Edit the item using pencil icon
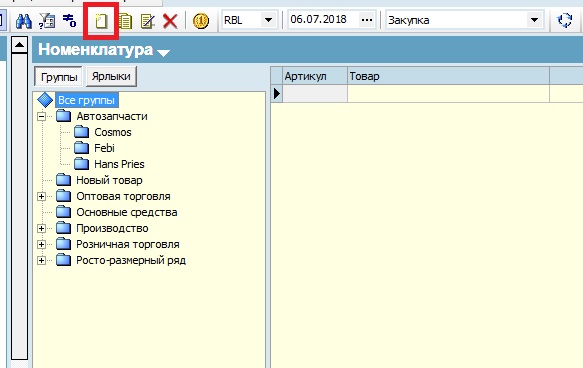This screenshot has width=583, height=368. (148, 21)
